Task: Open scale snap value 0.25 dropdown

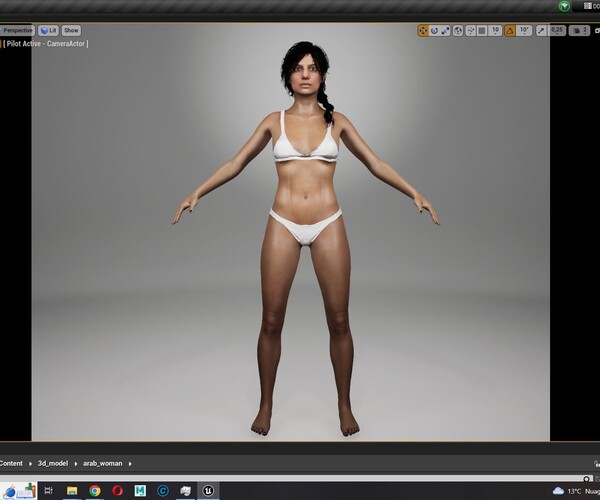Action: [x=557, y=31]
